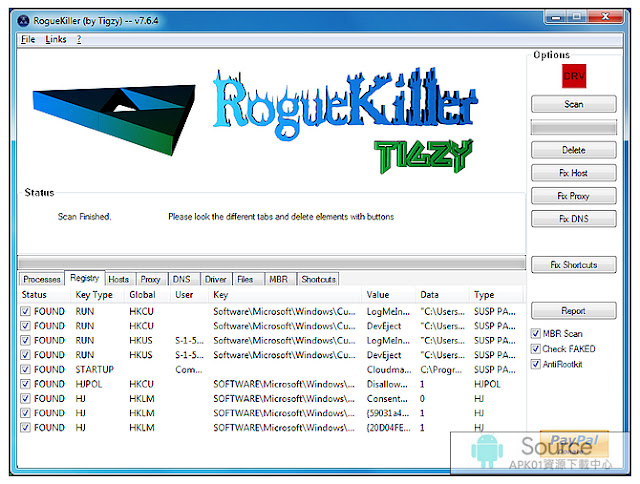Select the STARTUP key type cell
The width and height of the screenshot is (640, 484).
point(95,370)
